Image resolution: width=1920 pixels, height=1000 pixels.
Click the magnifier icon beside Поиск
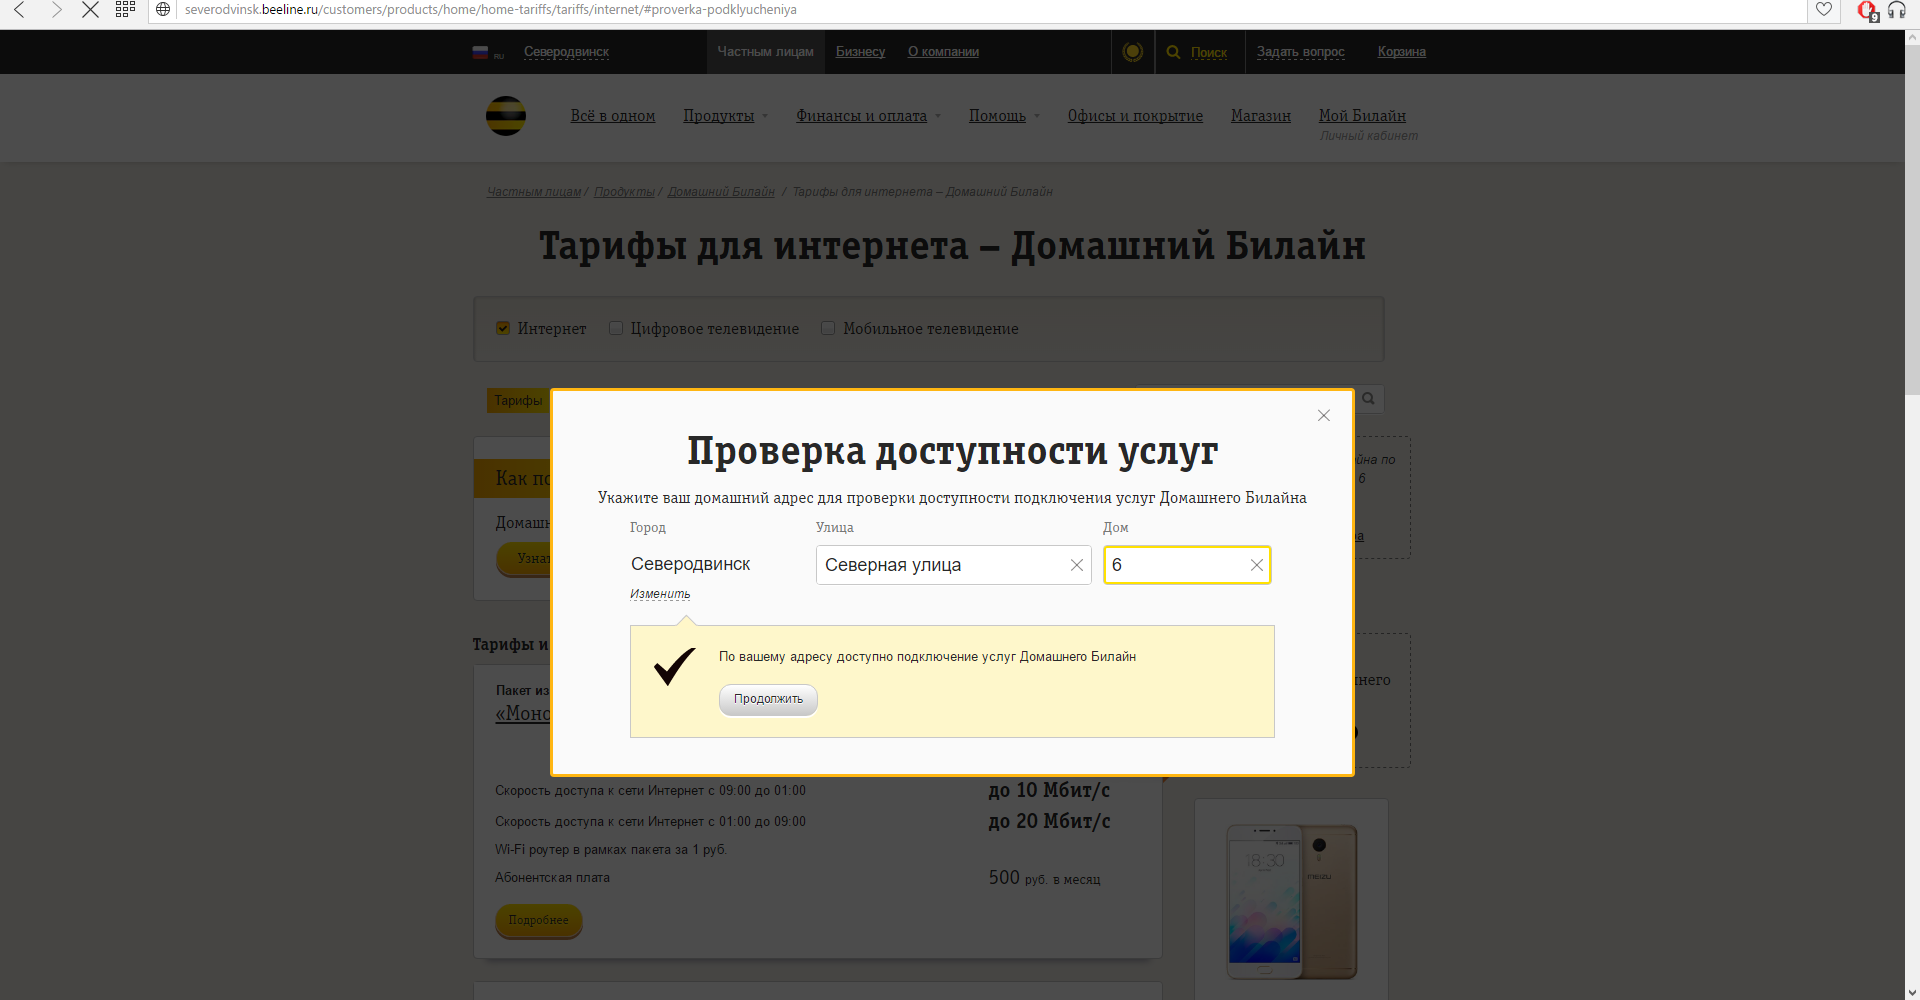(x=1174, y=52)
